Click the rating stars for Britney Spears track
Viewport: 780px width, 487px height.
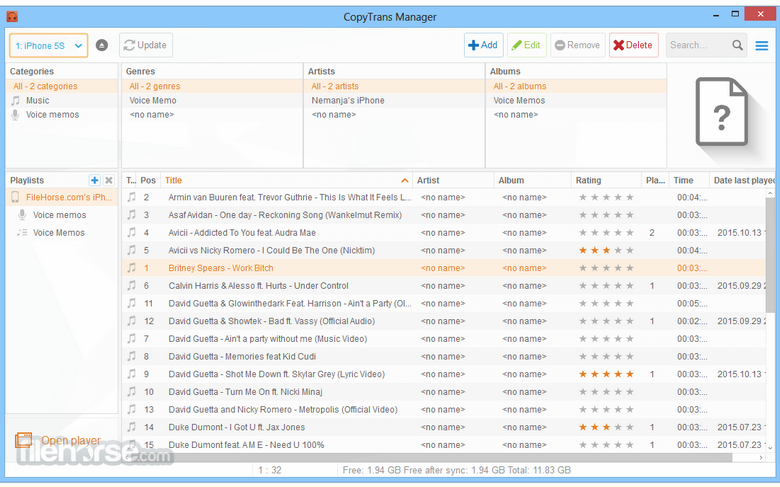(606, 268)
